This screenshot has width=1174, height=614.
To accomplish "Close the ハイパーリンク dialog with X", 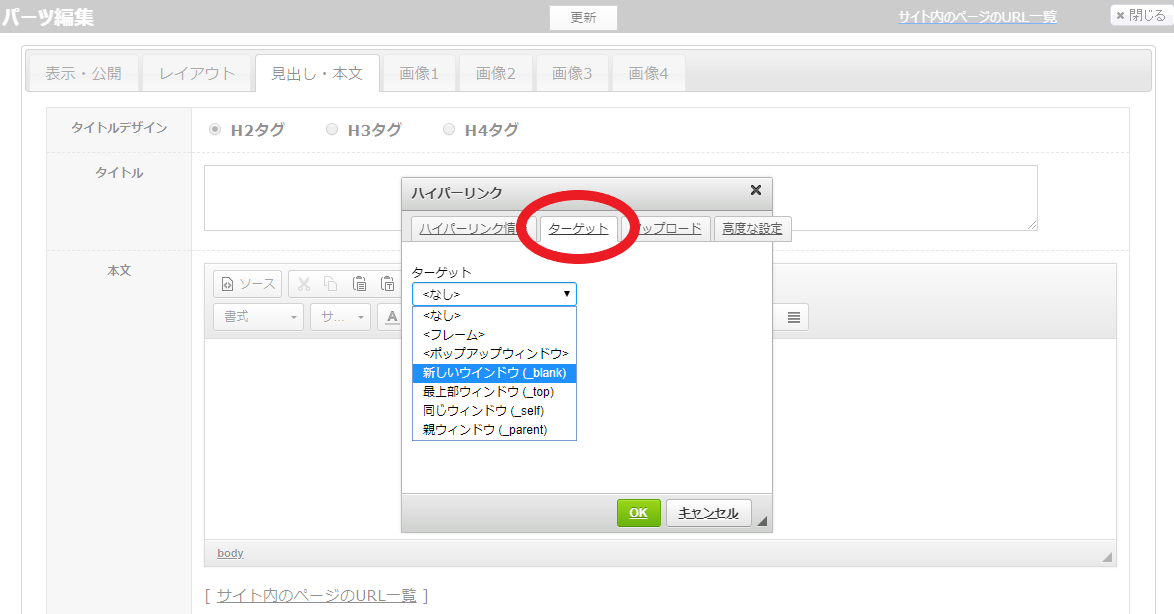I will pos(755,190).
